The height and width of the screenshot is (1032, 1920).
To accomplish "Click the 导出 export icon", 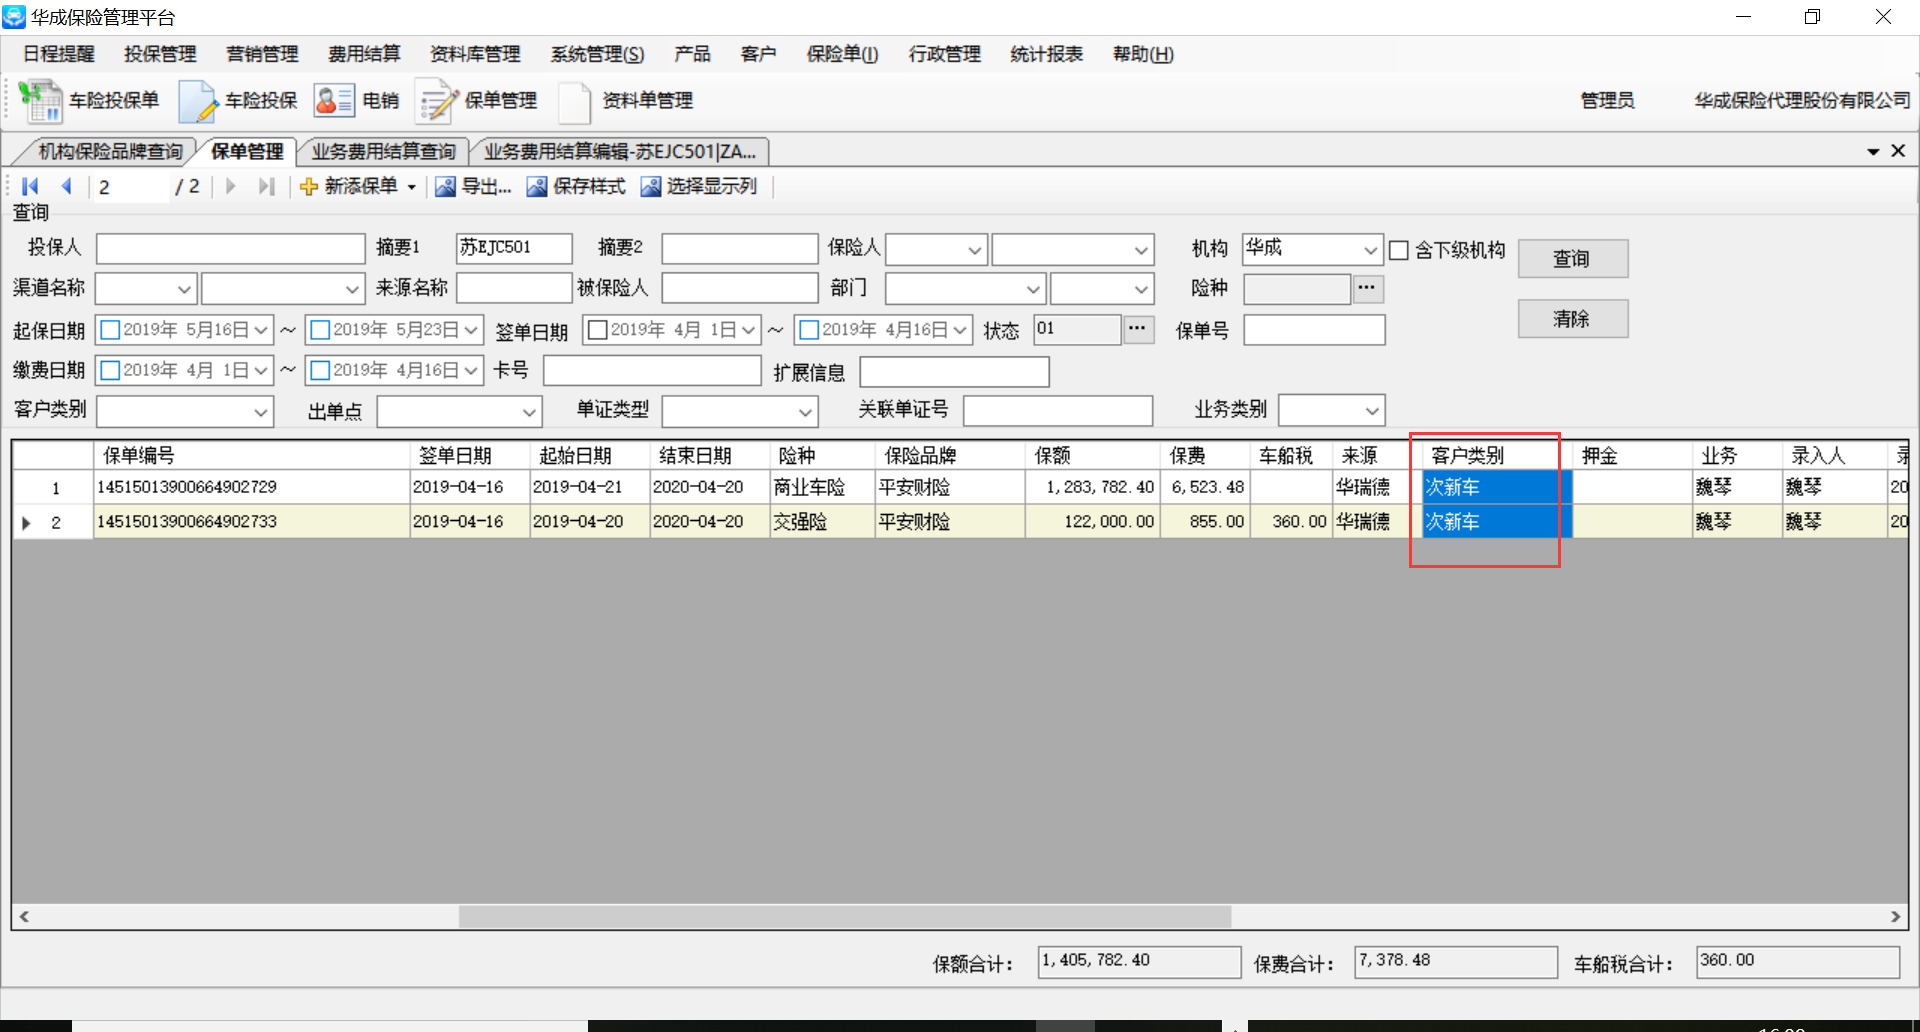I will click(x=446, y=187).
